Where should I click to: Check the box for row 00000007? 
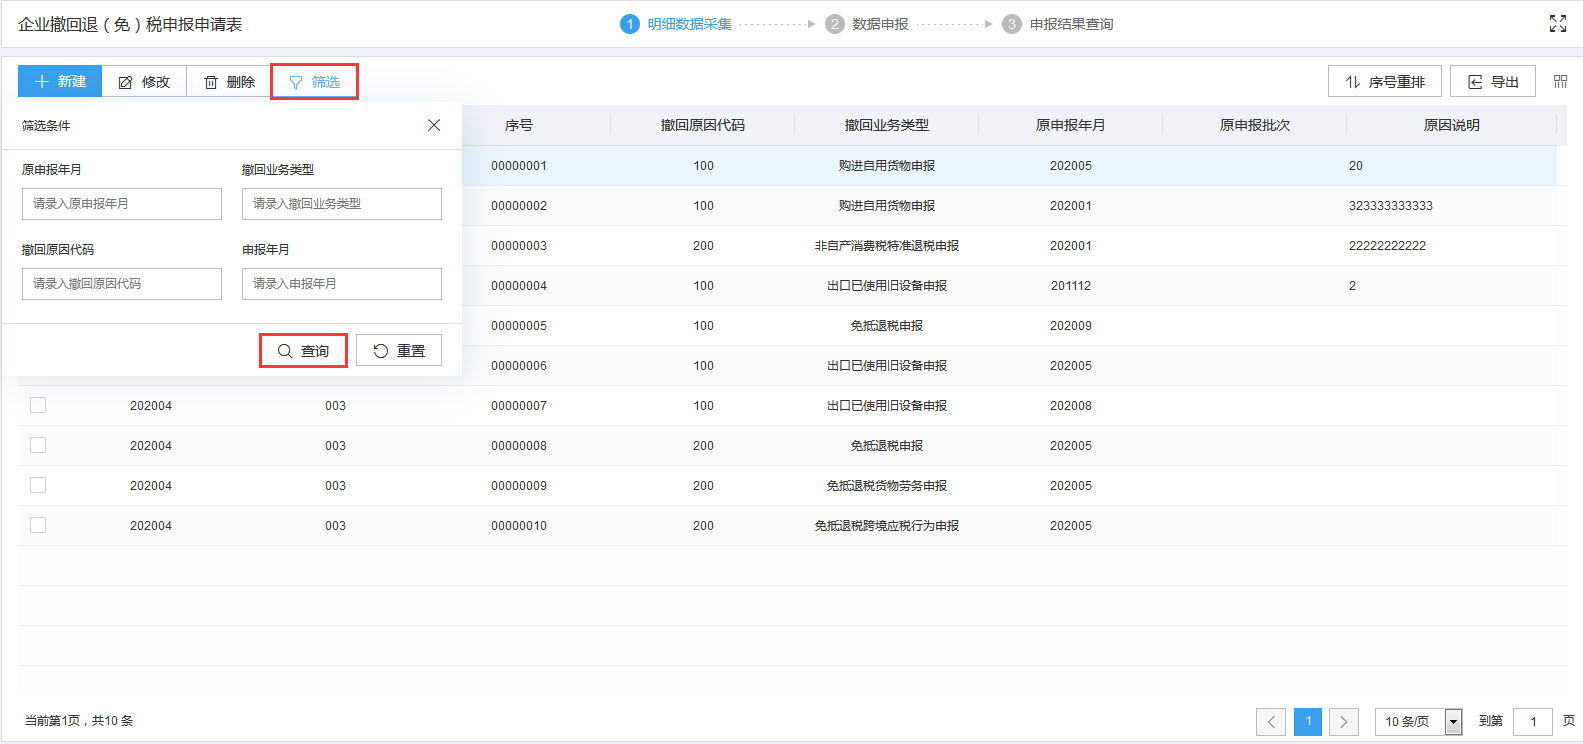point(38,405)
